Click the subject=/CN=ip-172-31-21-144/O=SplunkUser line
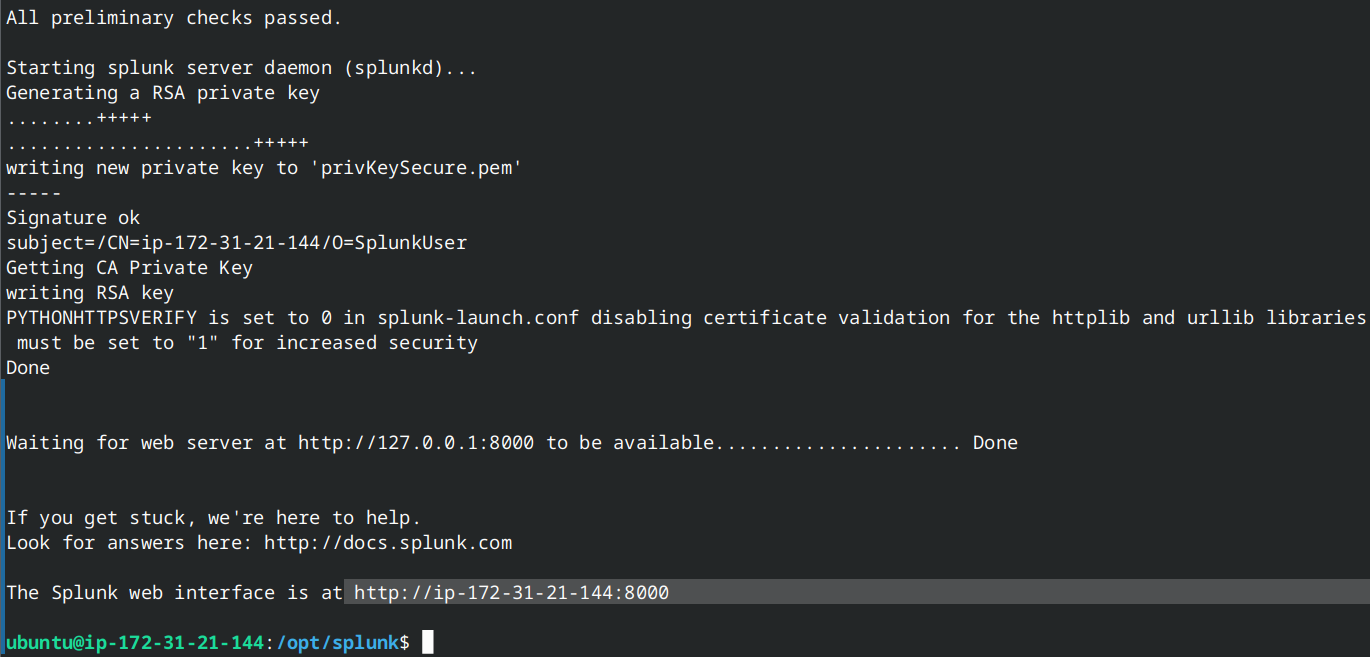The height and width of the screenshot is (657, 1370). (236, 243)
